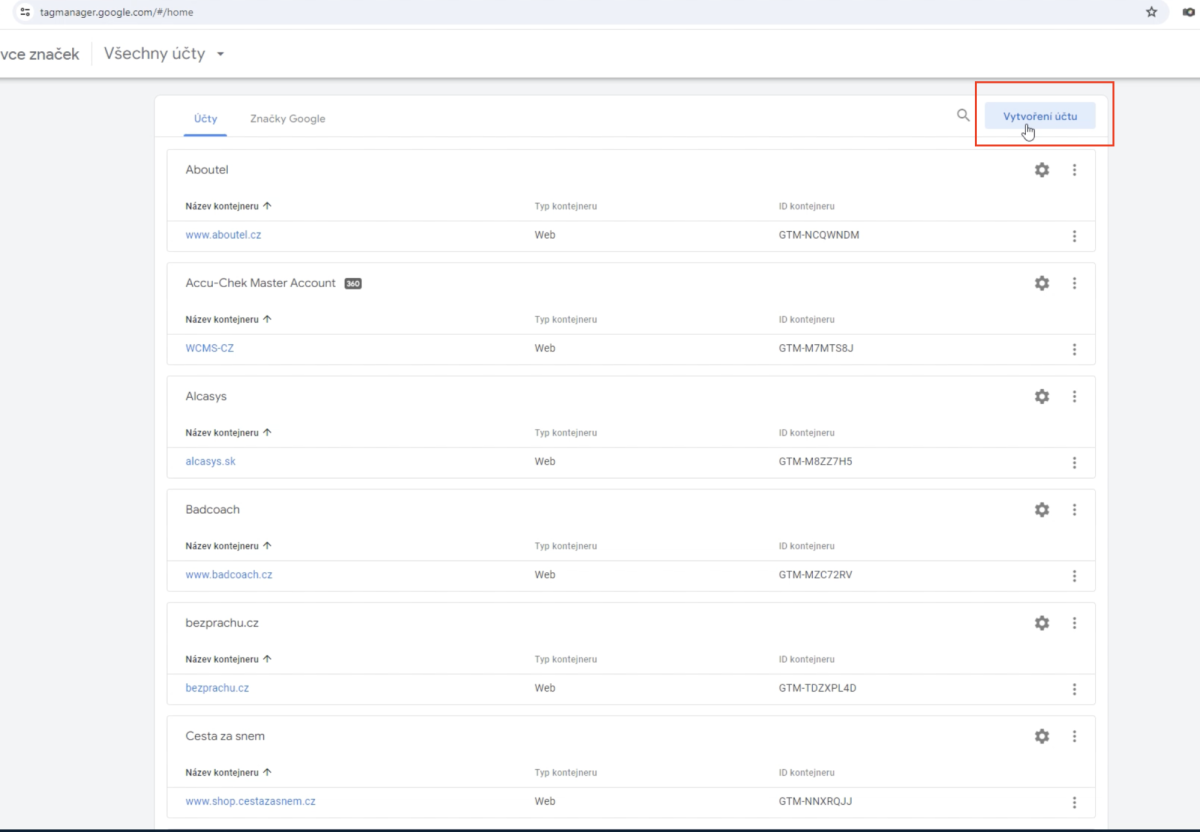Sort Accu-Chek containers by Název kontejneru
Viewport: 1200px width, 832px height.
pos(229,319)
